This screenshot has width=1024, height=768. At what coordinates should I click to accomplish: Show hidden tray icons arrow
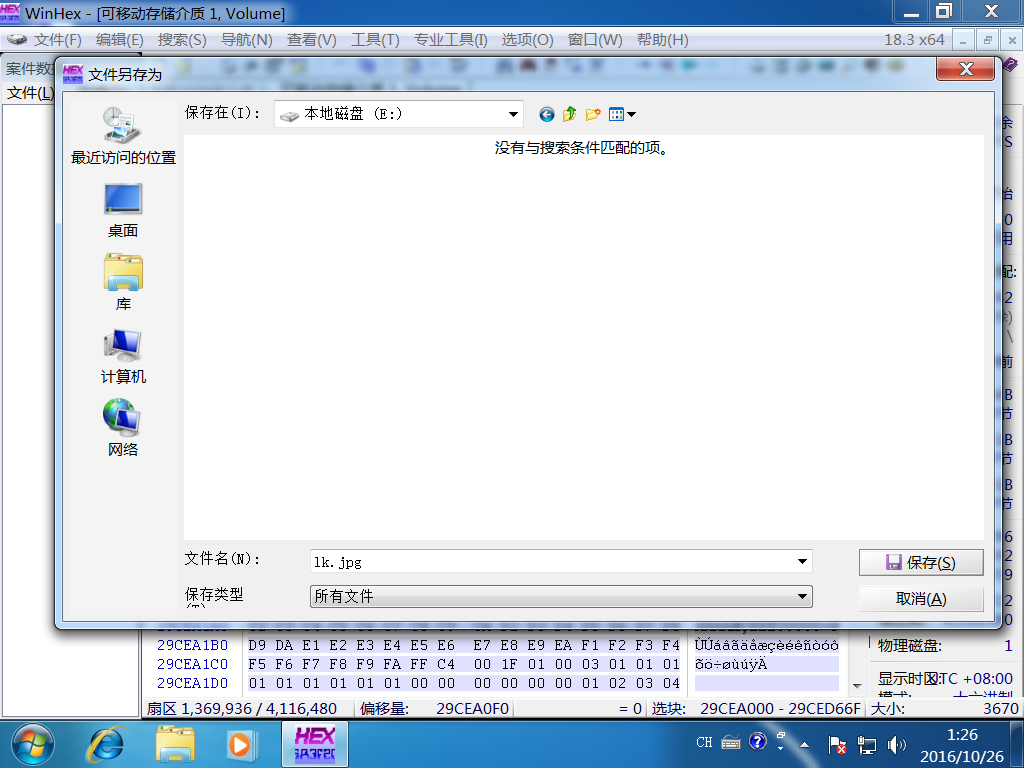805,744
